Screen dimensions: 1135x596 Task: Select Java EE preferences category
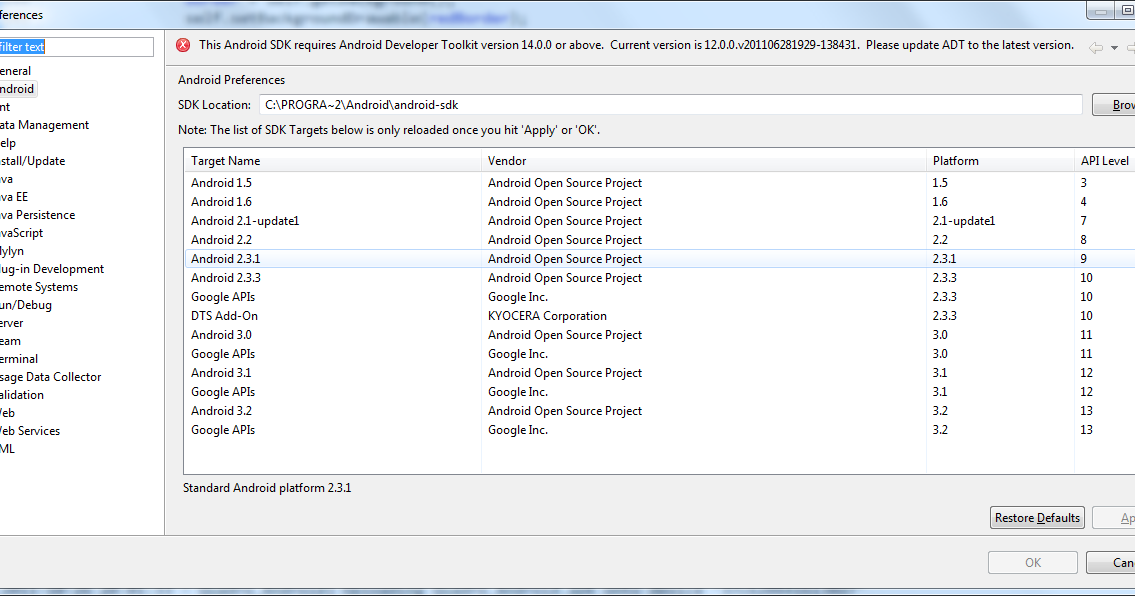[14, 197]
